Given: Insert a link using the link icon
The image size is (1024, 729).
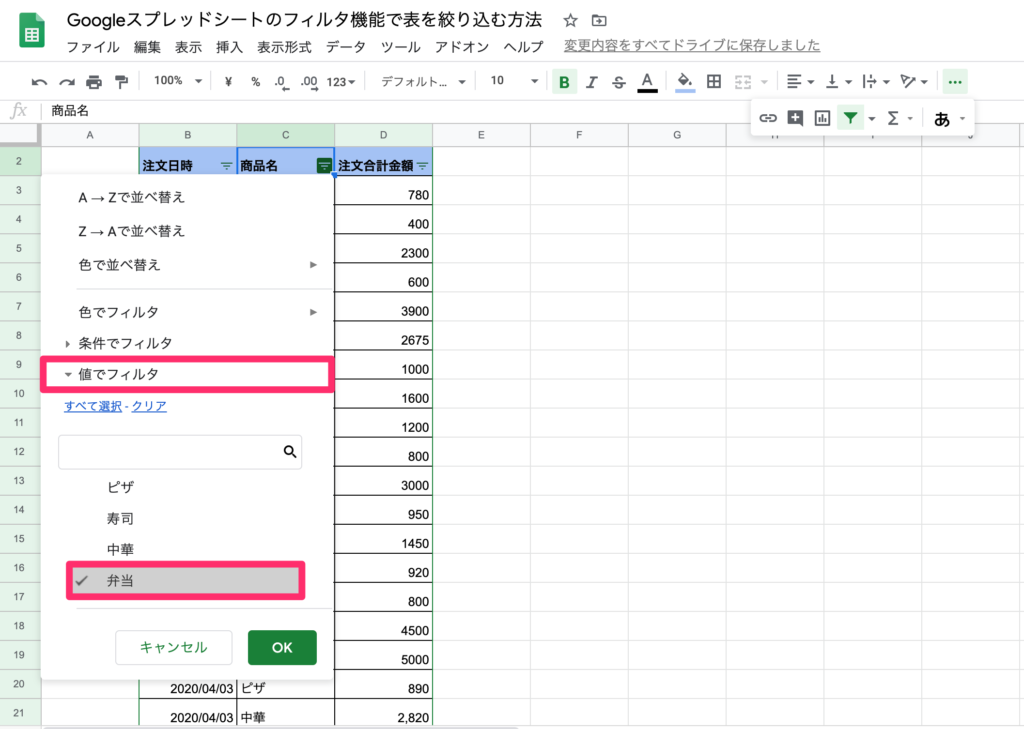Looking at the screenshot, I should (x=769, y=118).
